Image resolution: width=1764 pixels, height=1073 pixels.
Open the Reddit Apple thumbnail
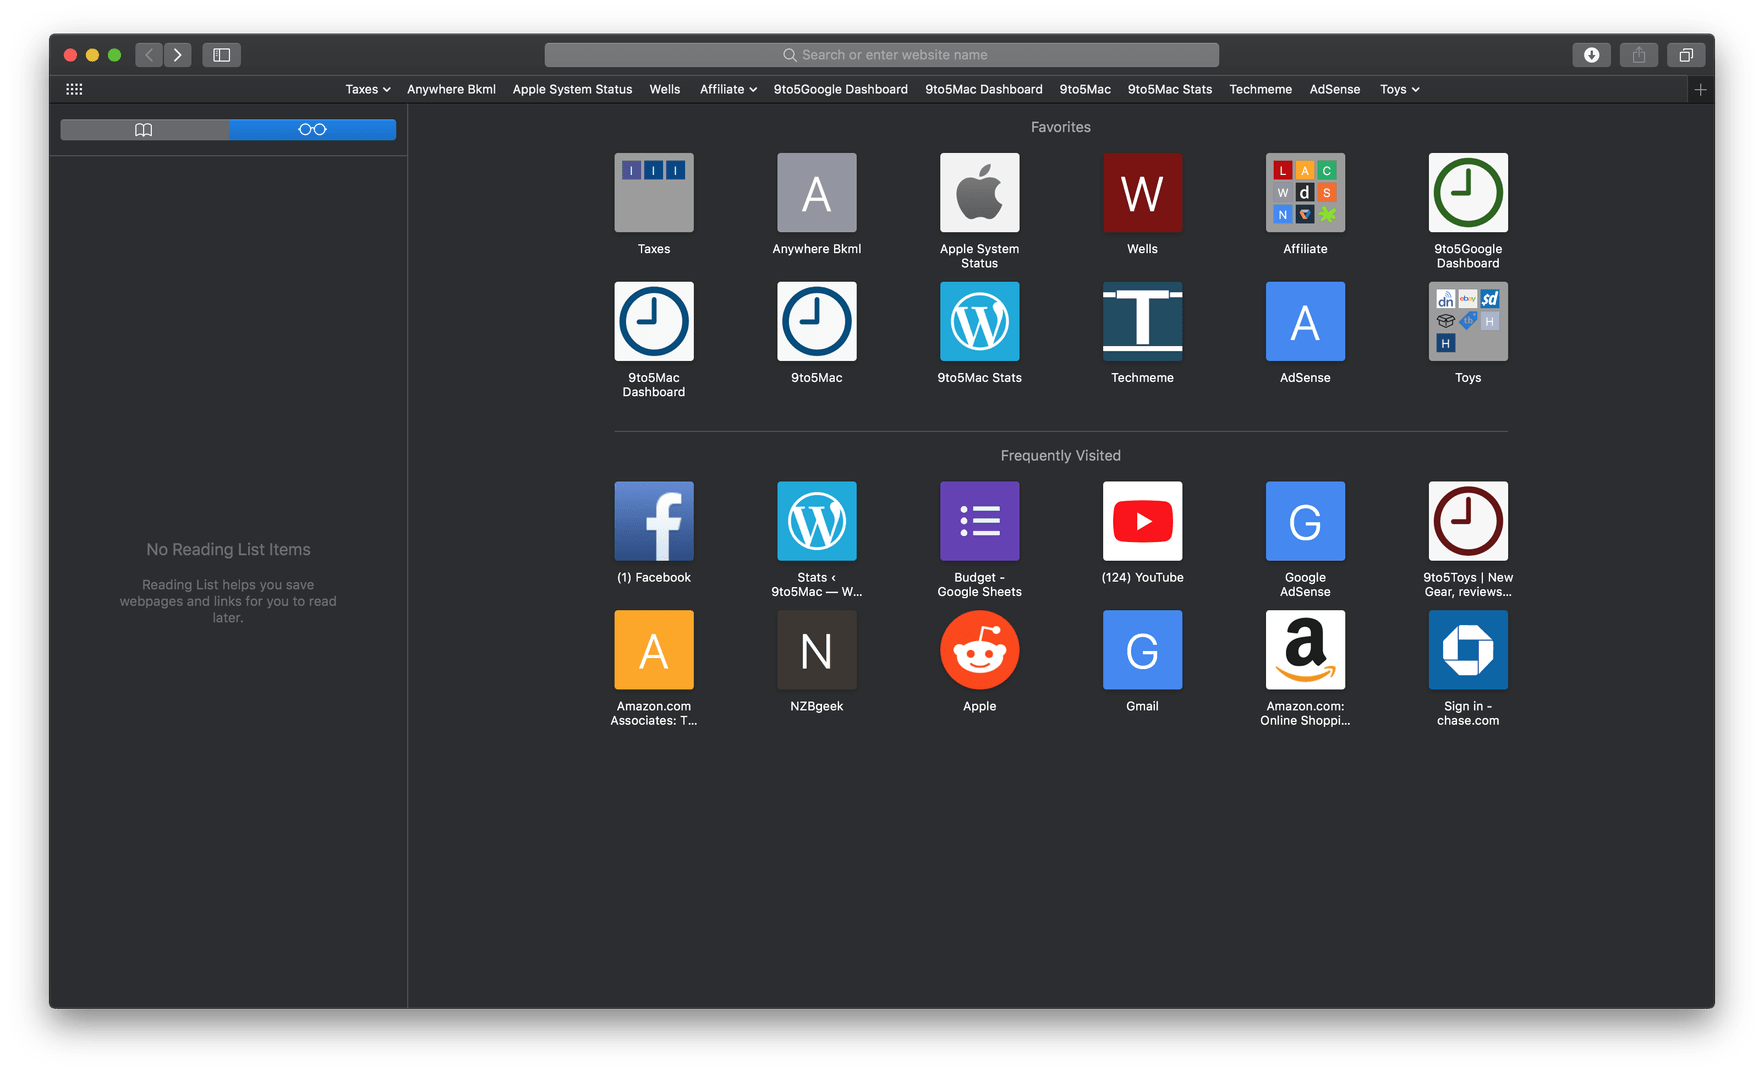(x=979, y=650)
